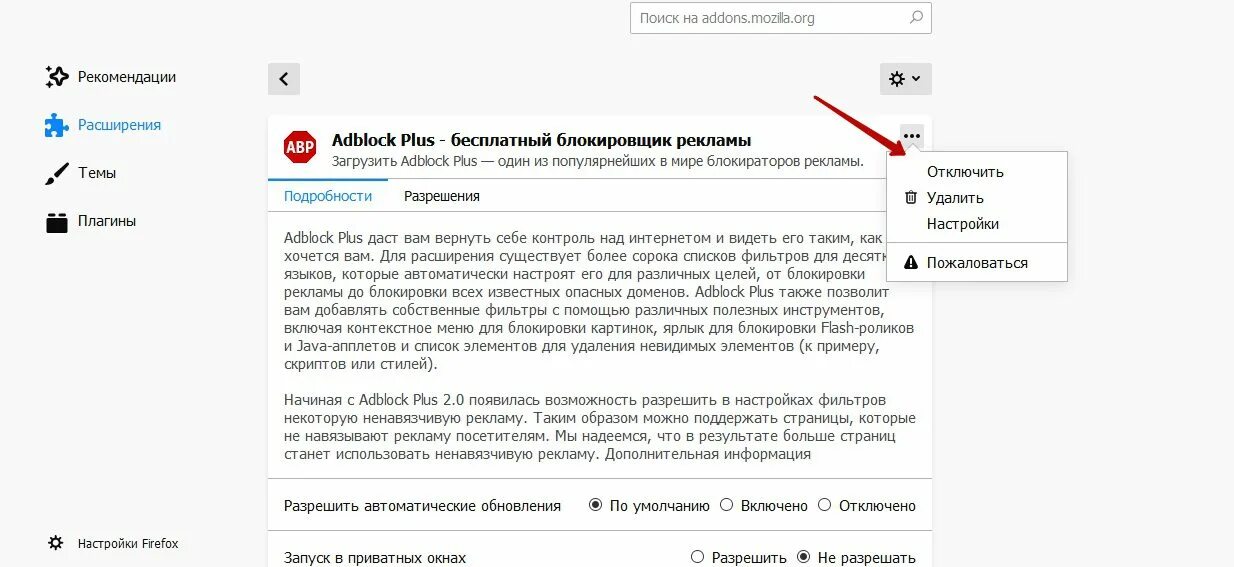The width and height of the screenshot is (1234, 567).
Task: Open the Подробности tab
Action: (328, 196)
